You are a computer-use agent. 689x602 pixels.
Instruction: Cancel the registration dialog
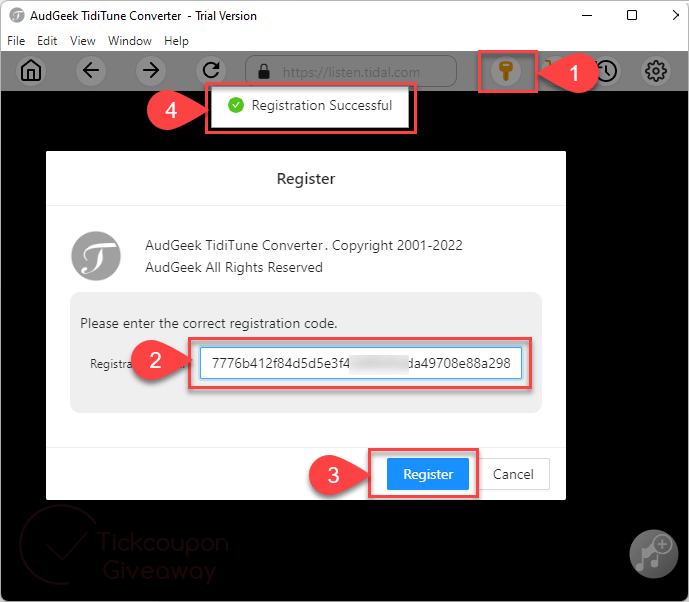(x=513, y=474)
